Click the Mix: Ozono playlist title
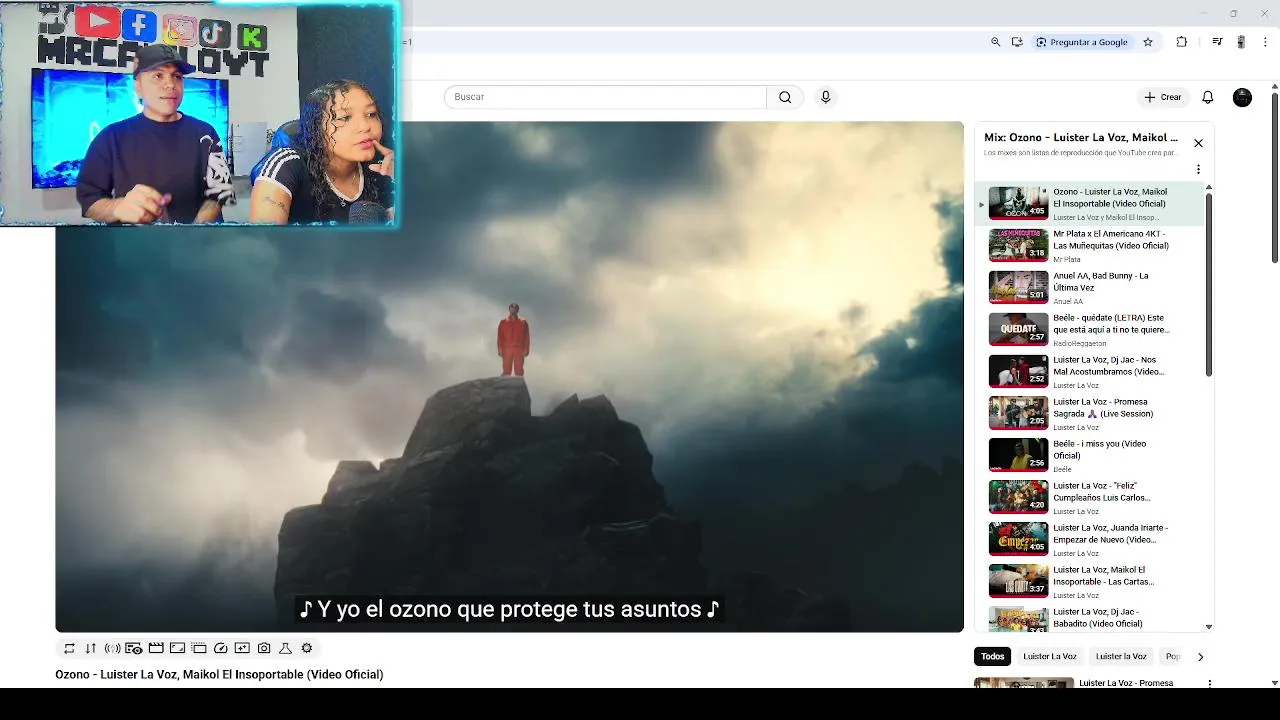 [1080, 138]
